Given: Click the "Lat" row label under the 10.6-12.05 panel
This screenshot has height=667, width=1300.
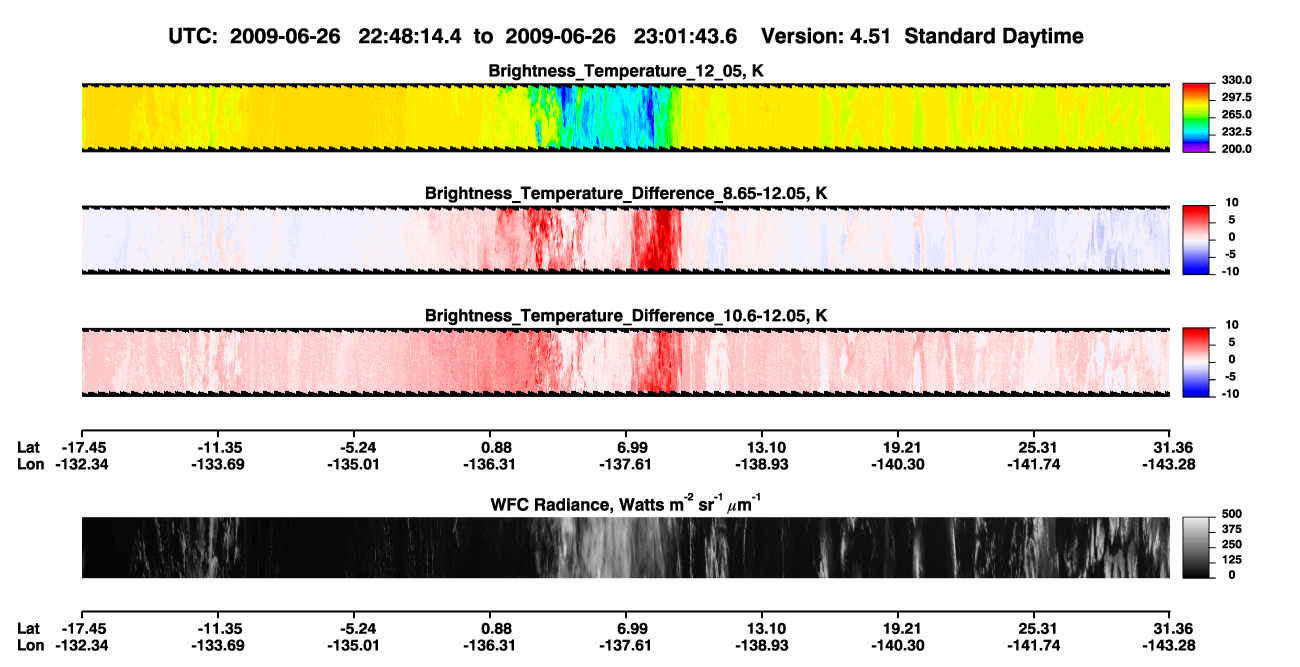Looking at the screenshot, I should tap(30, 447).
